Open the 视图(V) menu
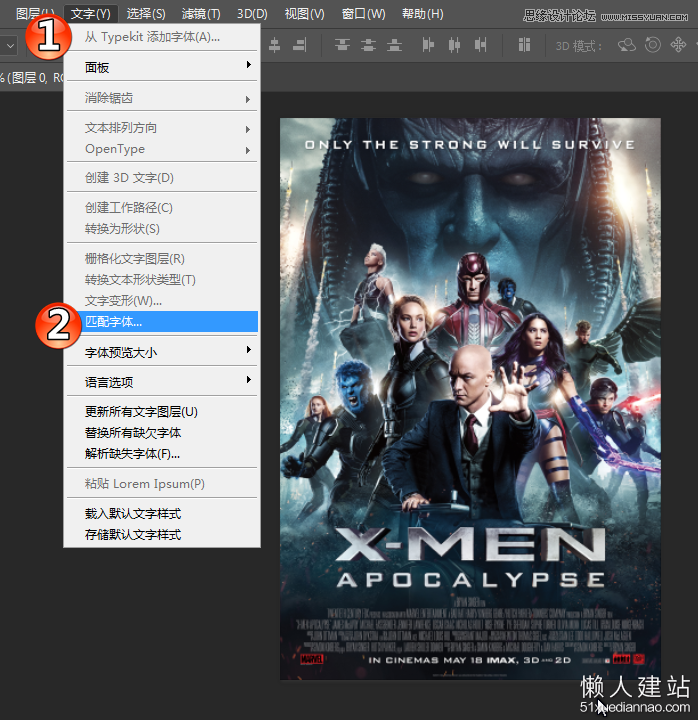 pos(304,14)
